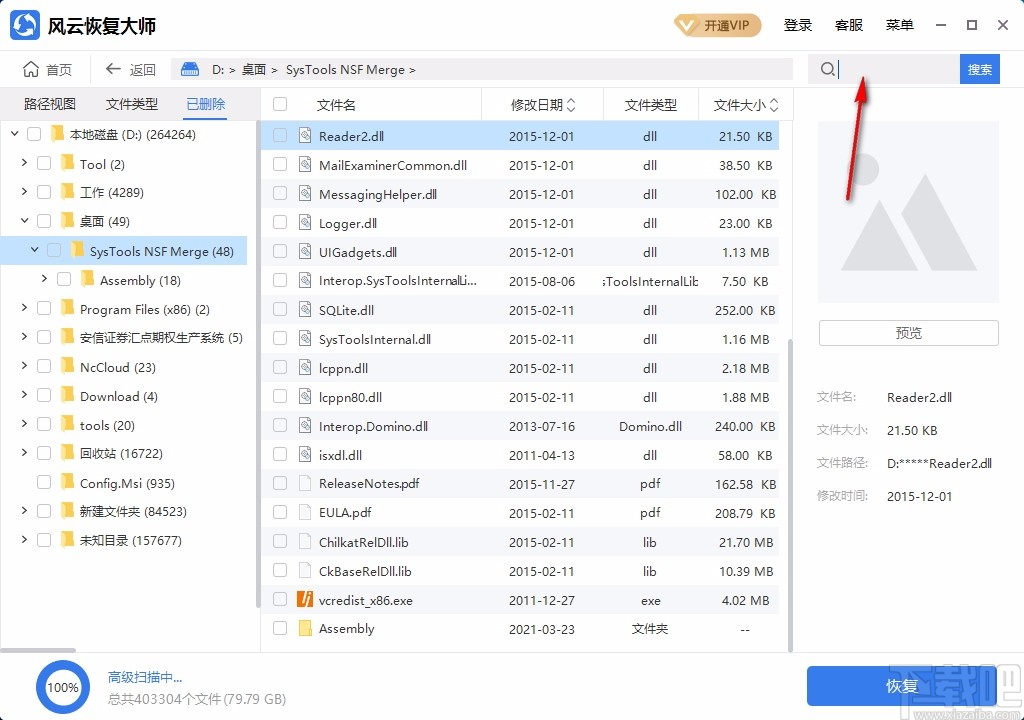
Task: Expand the Assembly (18) folder node
Action: [44, 279]
